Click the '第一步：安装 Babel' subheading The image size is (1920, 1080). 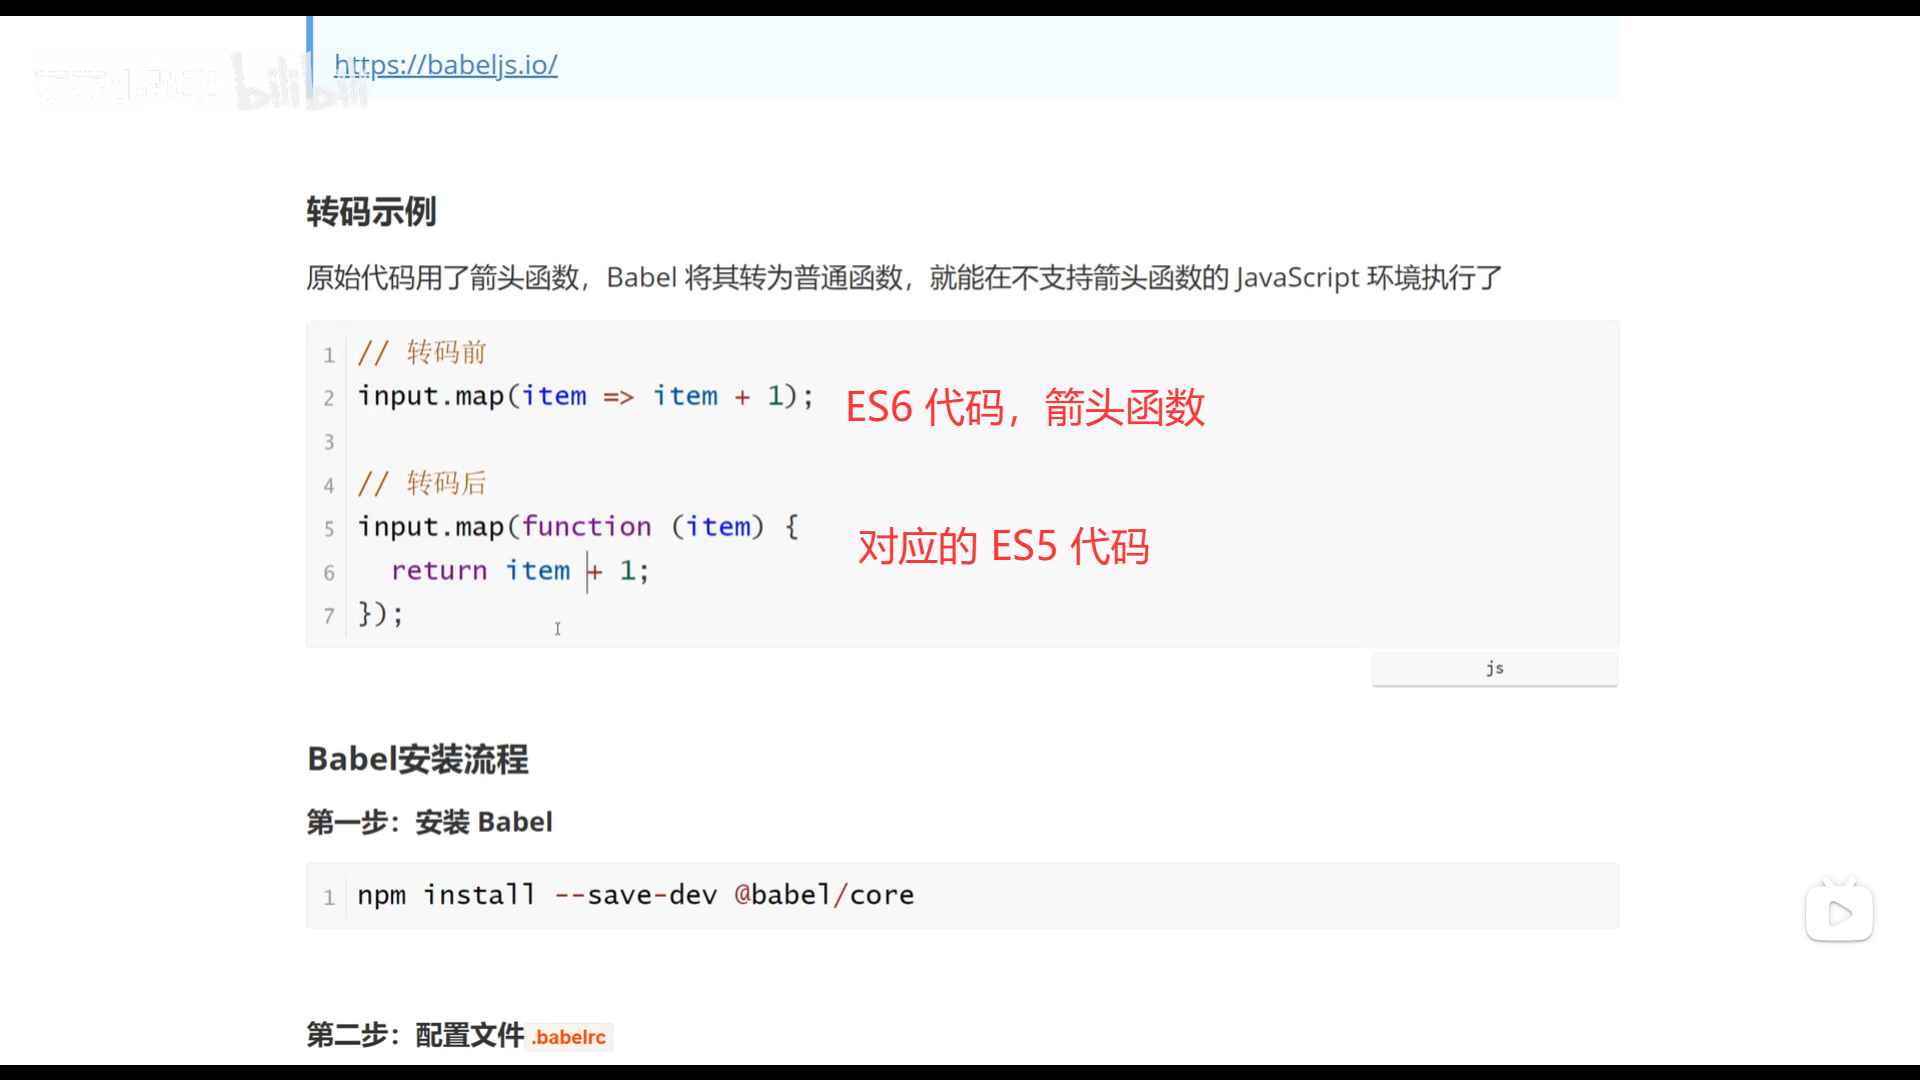[x=429, y=822]
